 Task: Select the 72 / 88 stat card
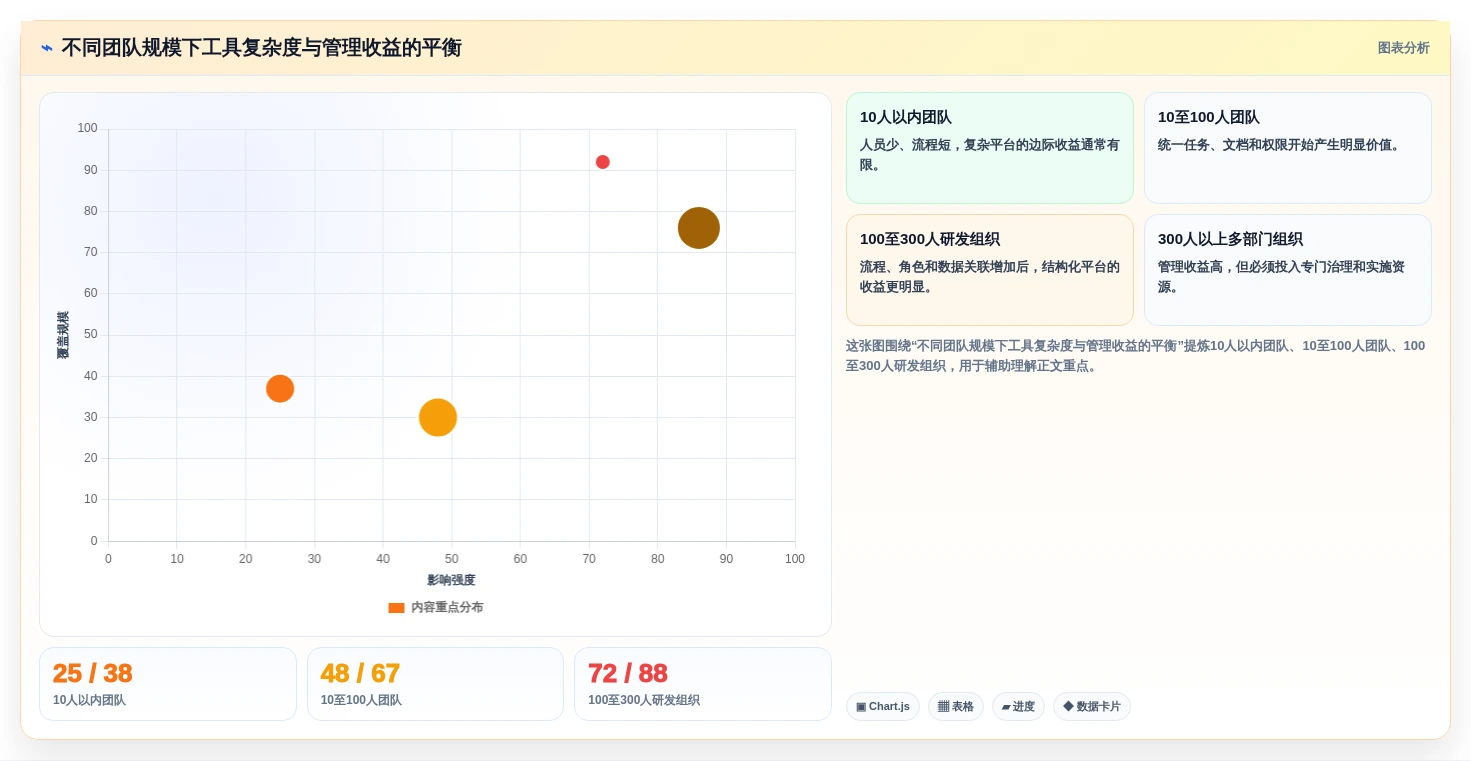click(x=703, y=684)
